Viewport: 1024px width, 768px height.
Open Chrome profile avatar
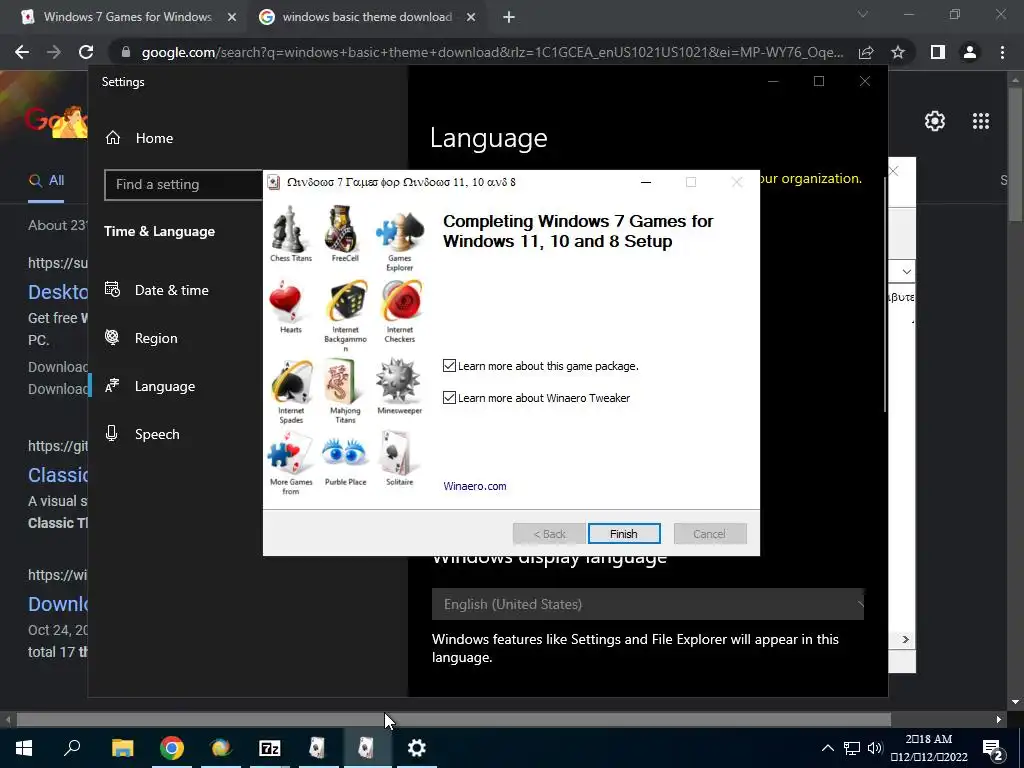[970, 52]
